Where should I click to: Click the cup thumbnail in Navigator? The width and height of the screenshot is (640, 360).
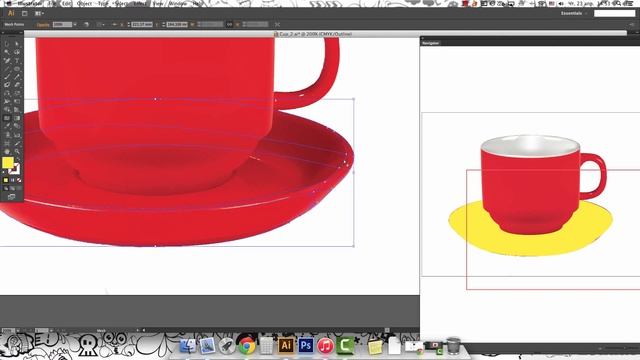(530, 195)
